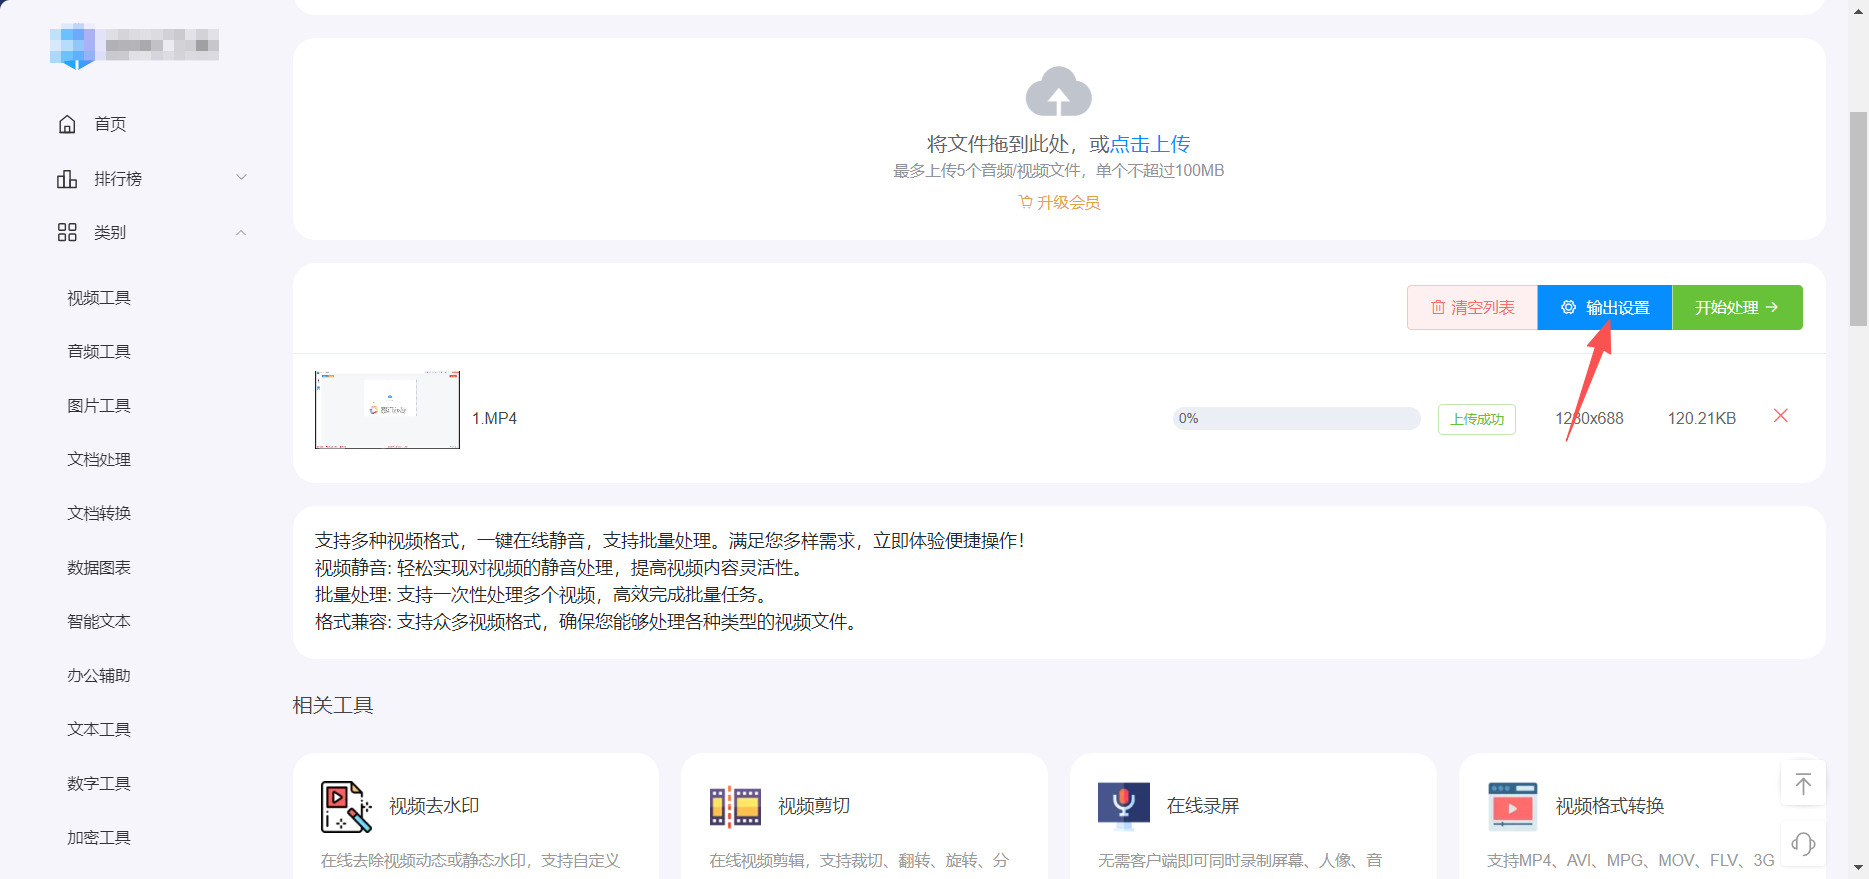Click the 1.MP4 video thumbnail
Screen dimensions: 1869x879
387,410
